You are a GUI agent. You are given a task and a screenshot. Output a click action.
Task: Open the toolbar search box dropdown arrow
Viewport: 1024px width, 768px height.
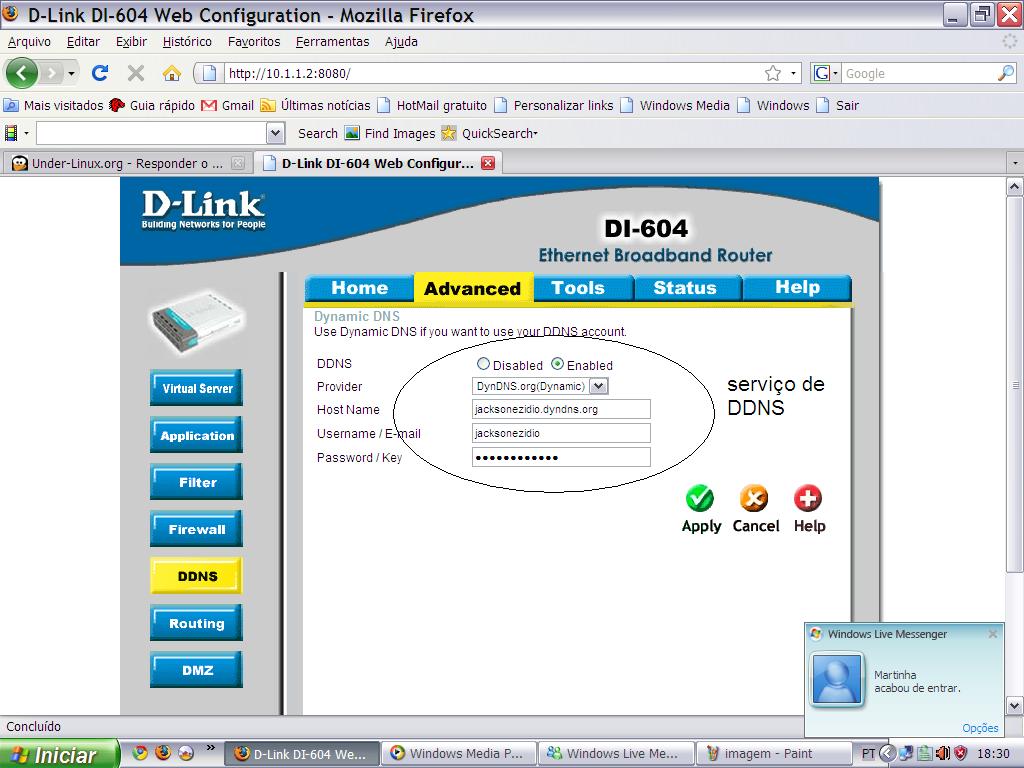pyautogui.click(x=276, y=133)
